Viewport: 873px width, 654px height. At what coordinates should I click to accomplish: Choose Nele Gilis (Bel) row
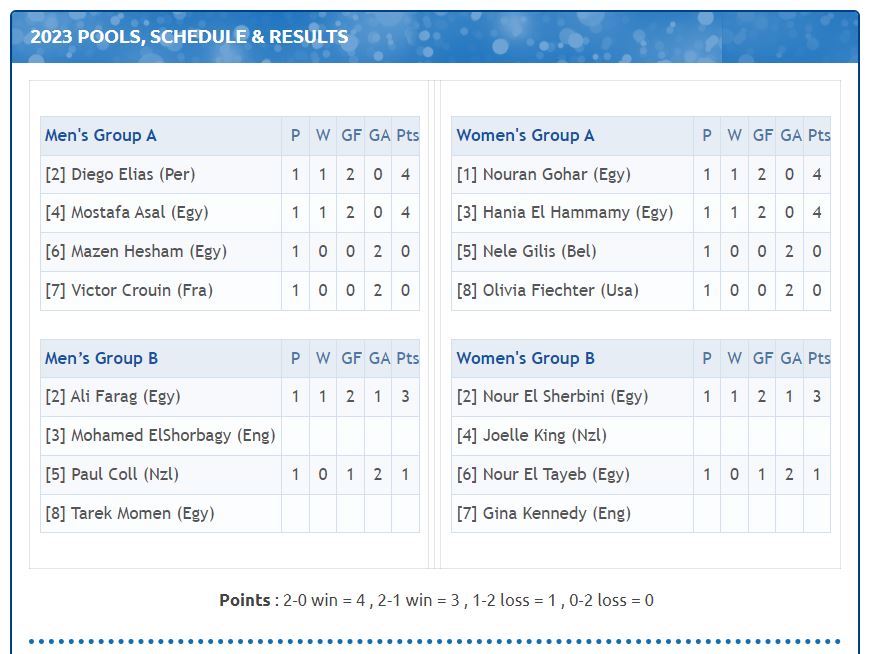coord(526,251)
